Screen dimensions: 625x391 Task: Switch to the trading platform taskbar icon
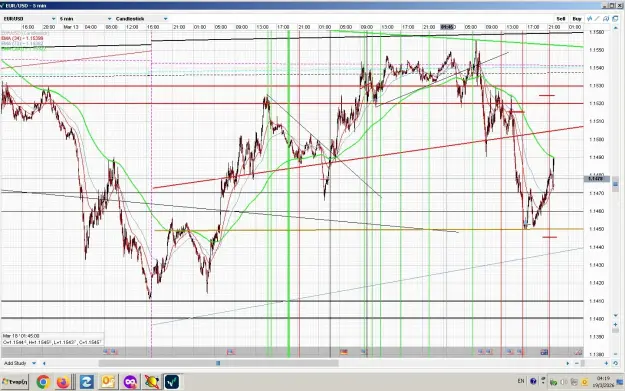pos(172,382)
